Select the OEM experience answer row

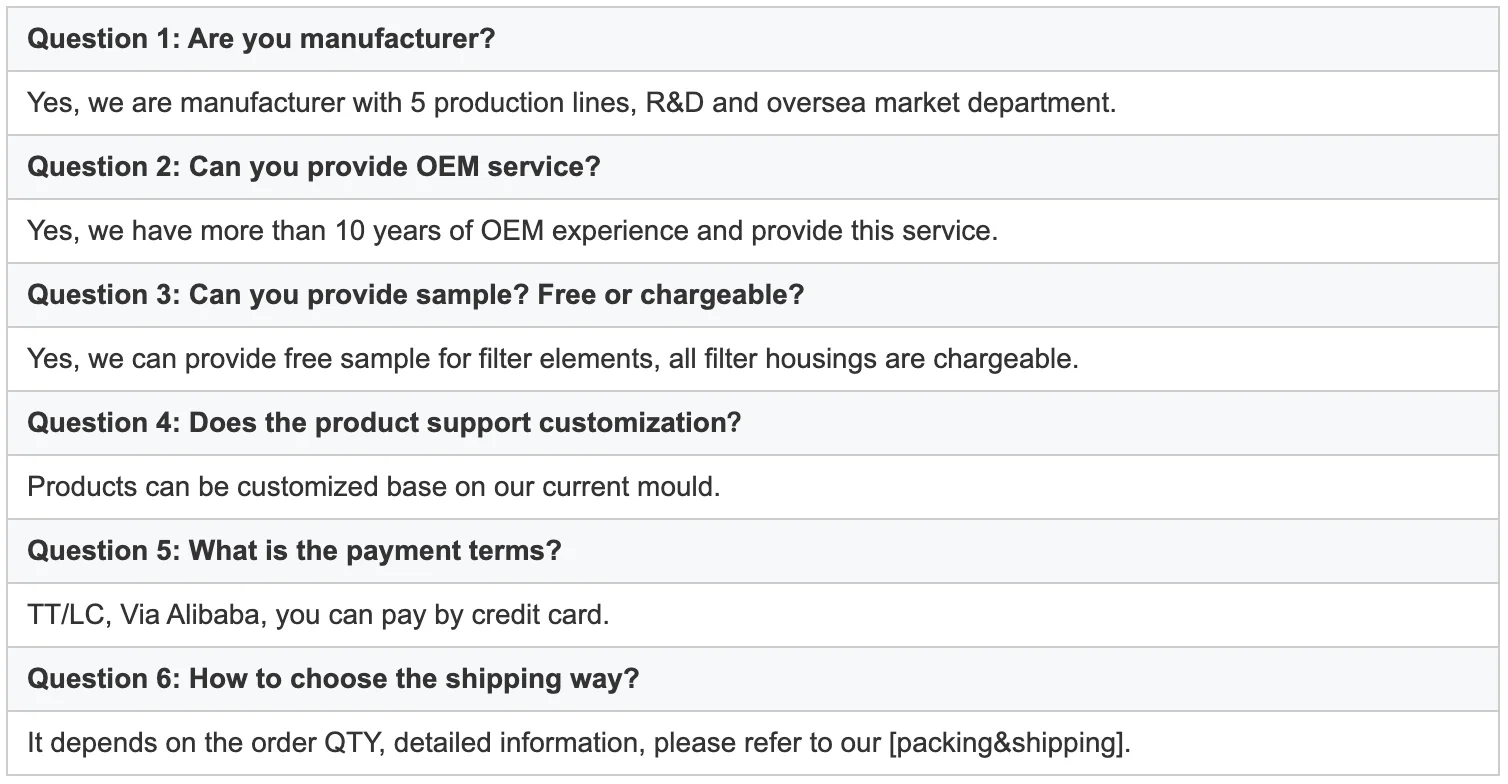[x=511, y=231]
